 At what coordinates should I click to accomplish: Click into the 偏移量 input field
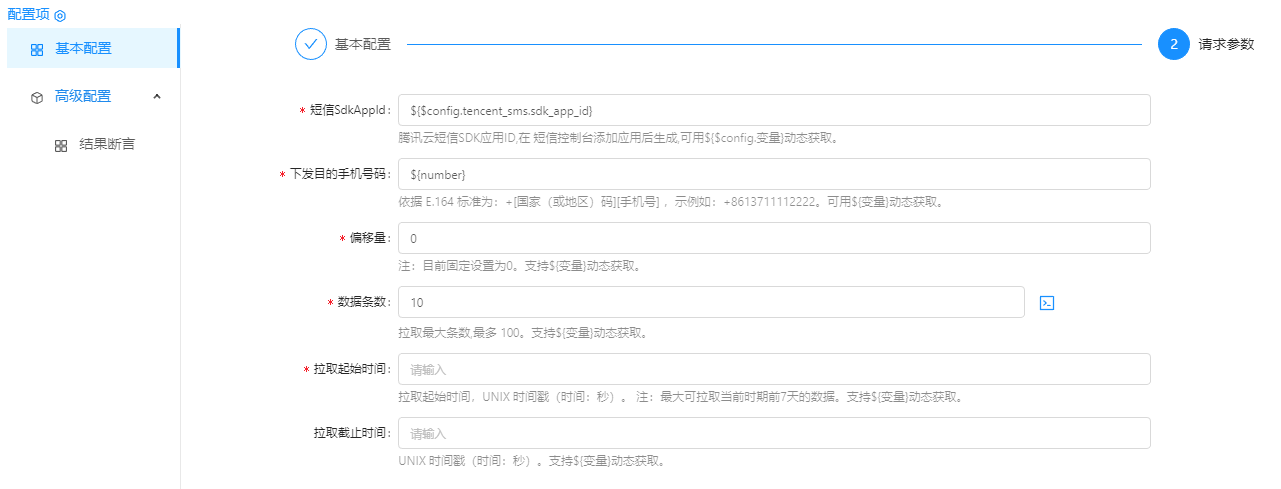point(773,238)
